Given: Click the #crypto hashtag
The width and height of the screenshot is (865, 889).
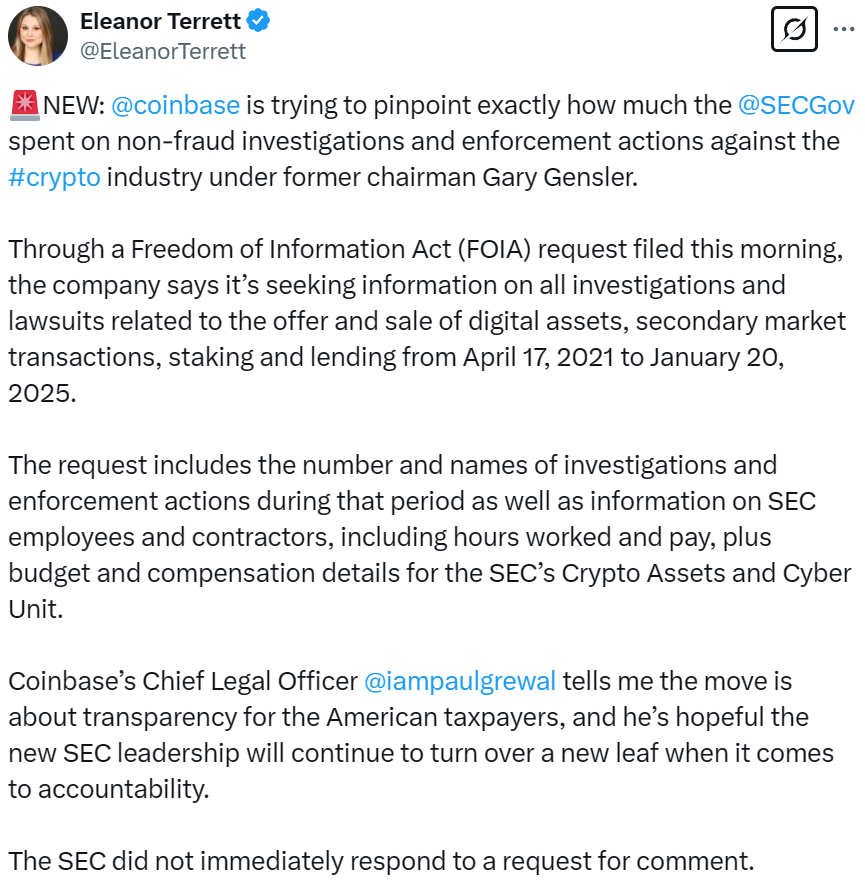Looking at the screenshot, I should [54, 176].
